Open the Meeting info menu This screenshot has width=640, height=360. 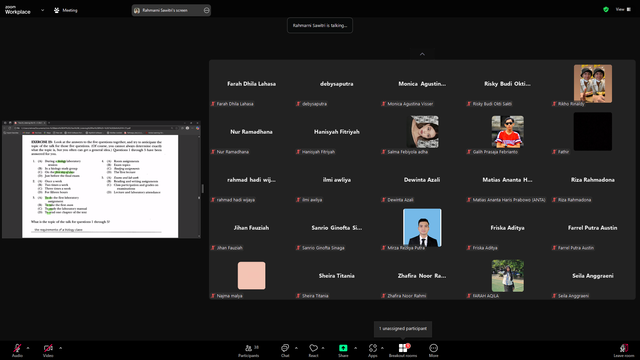(66, 10)
